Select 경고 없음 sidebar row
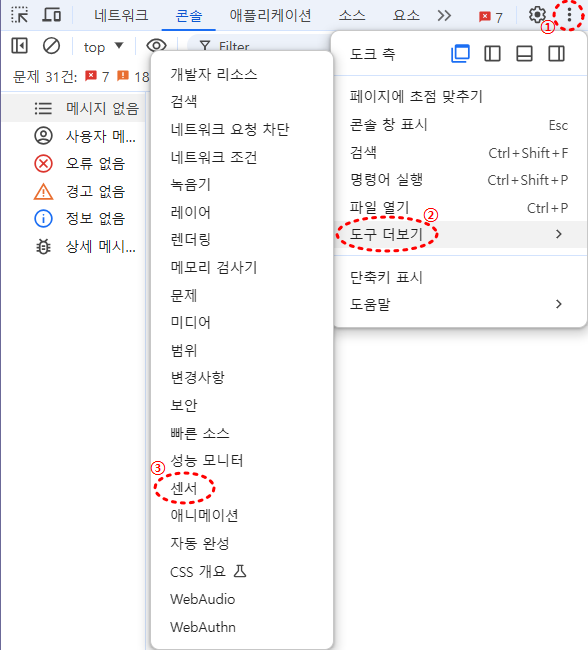The height and width of the screenshot is (650, 588). (75, 192)
